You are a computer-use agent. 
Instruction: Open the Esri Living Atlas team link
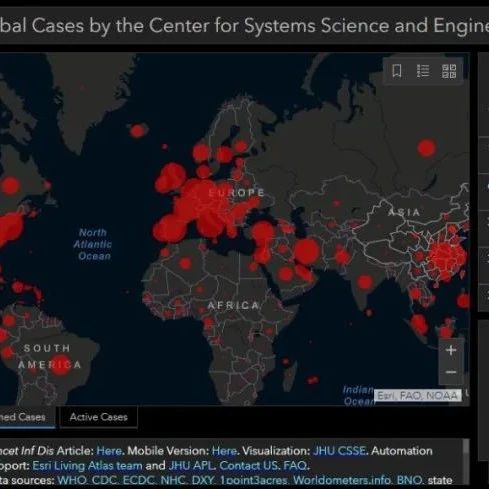(87, 466)
